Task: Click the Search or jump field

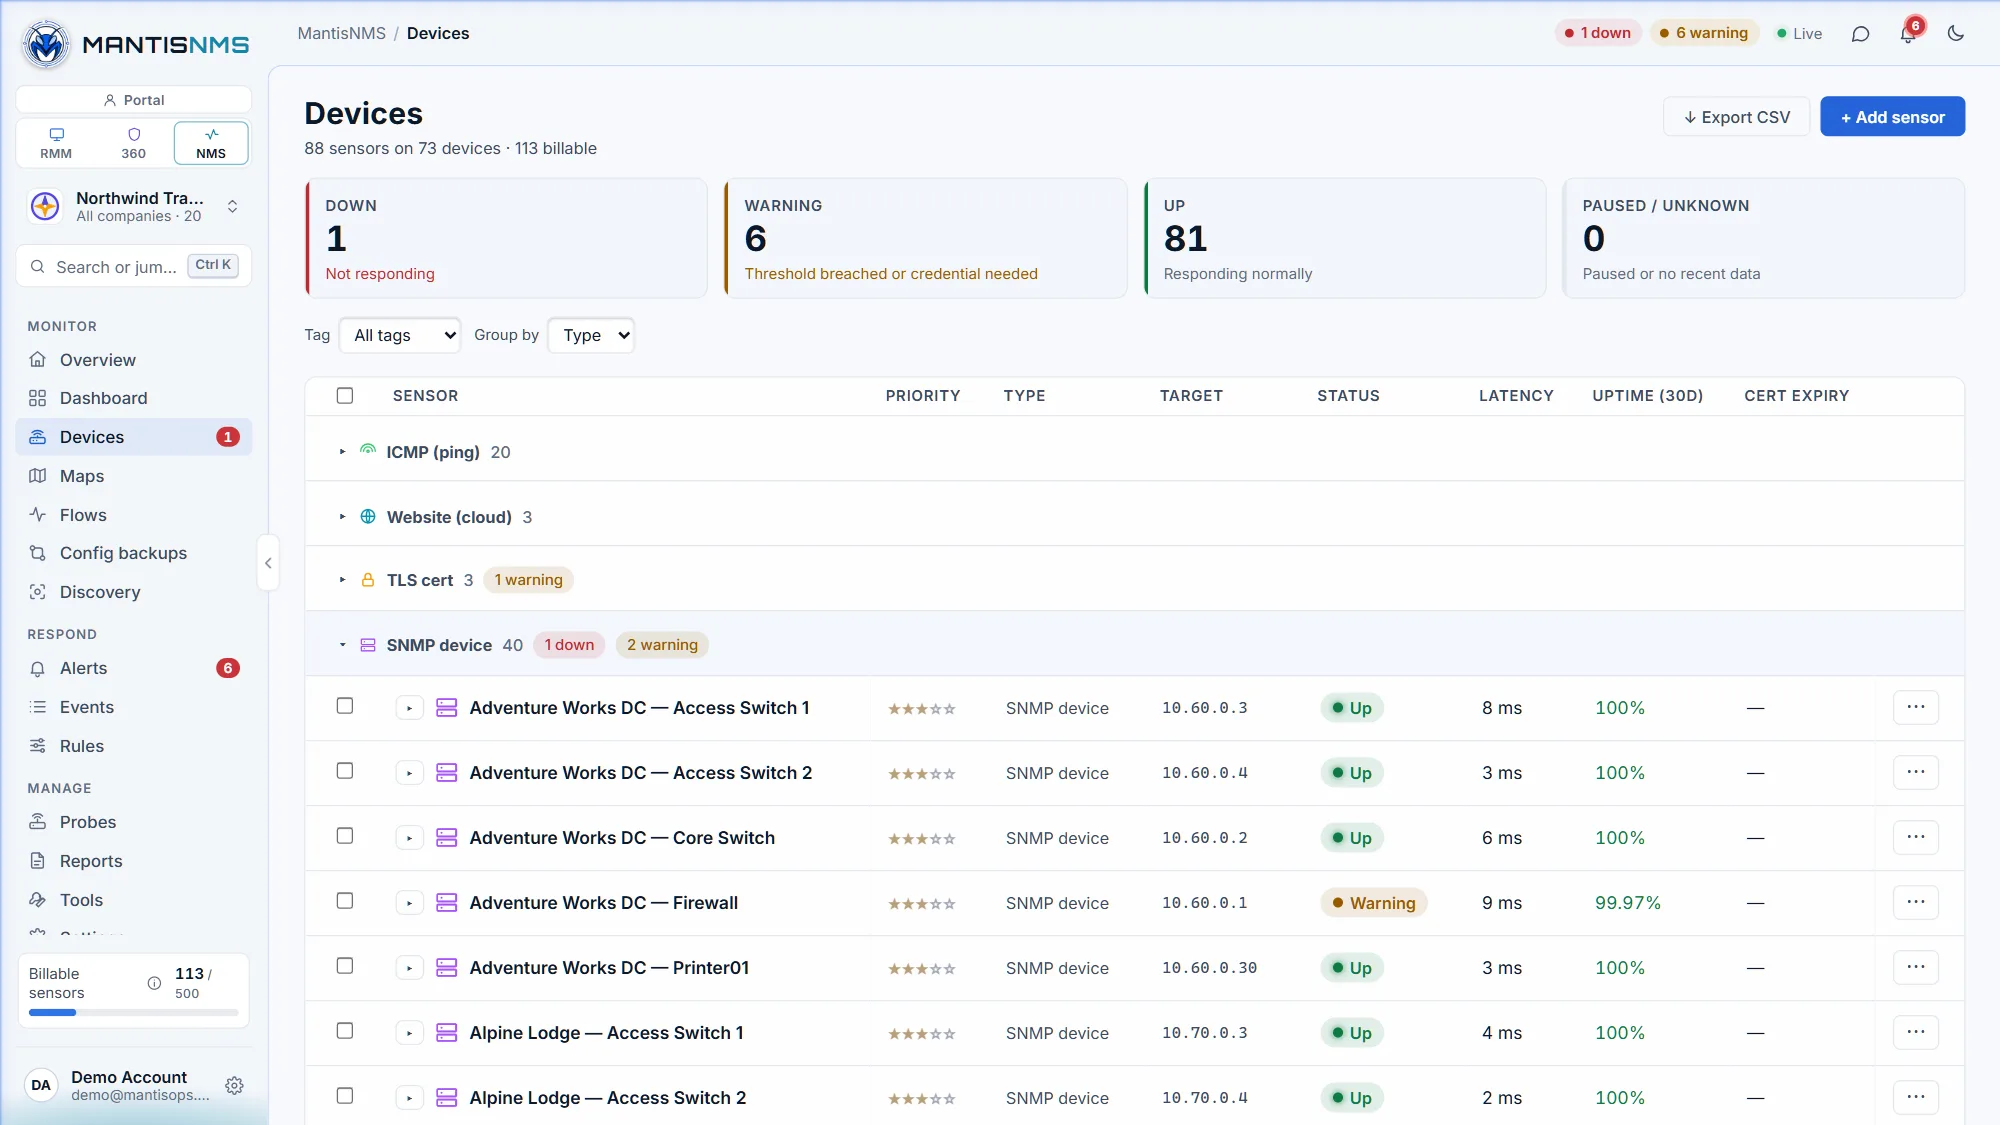Action: point(134,266)
